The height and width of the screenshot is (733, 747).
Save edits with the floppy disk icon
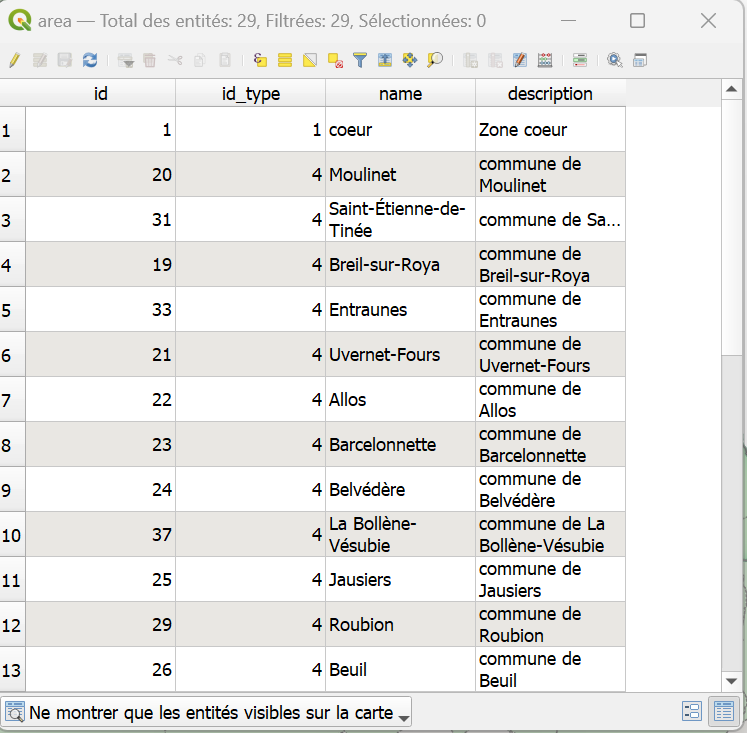click(x=64, y=60)
